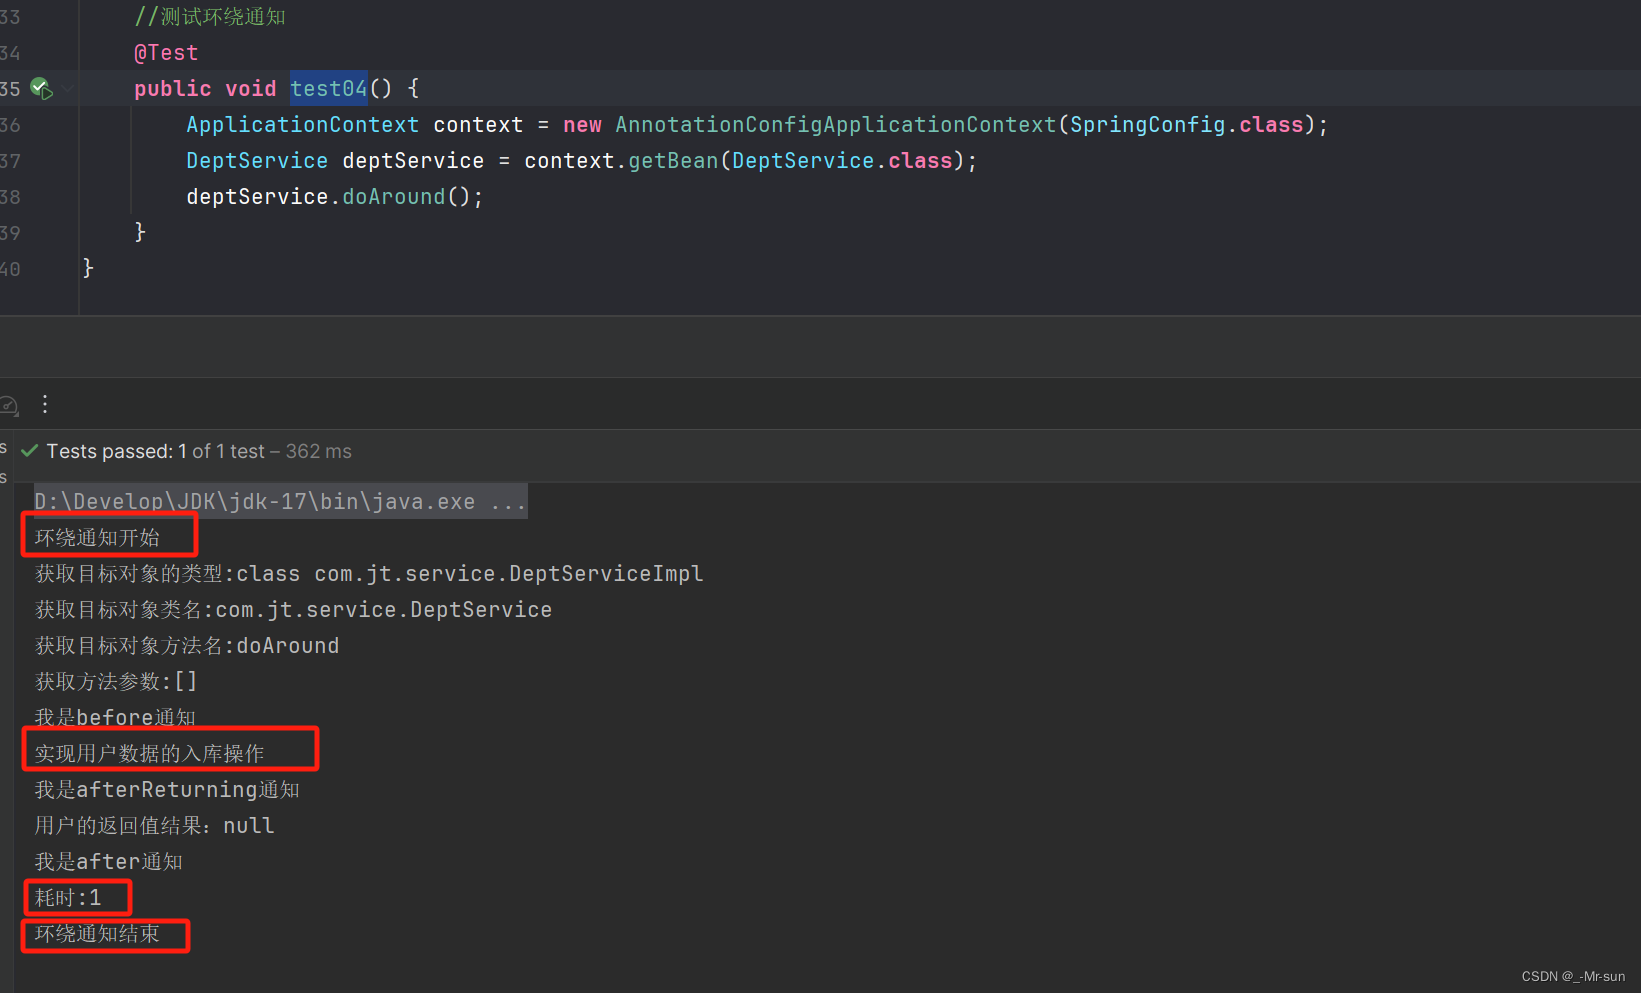Click the ApplicationContext type on line 36
Screen dimensions: 1641x993
302,125
